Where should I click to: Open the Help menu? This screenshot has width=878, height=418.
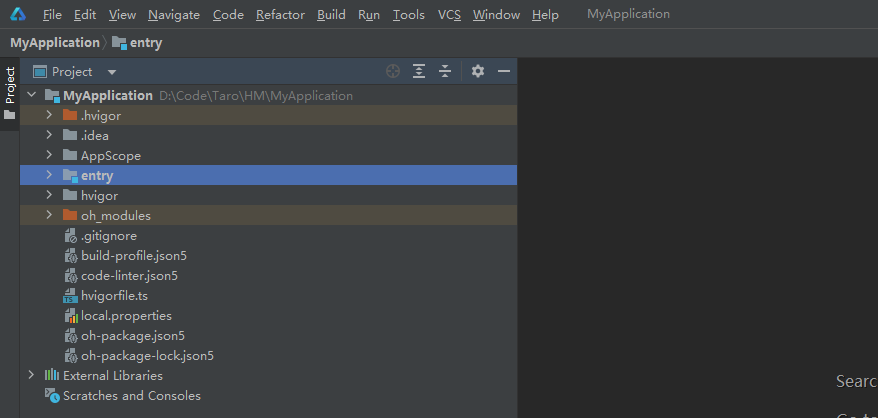point(545,15)
